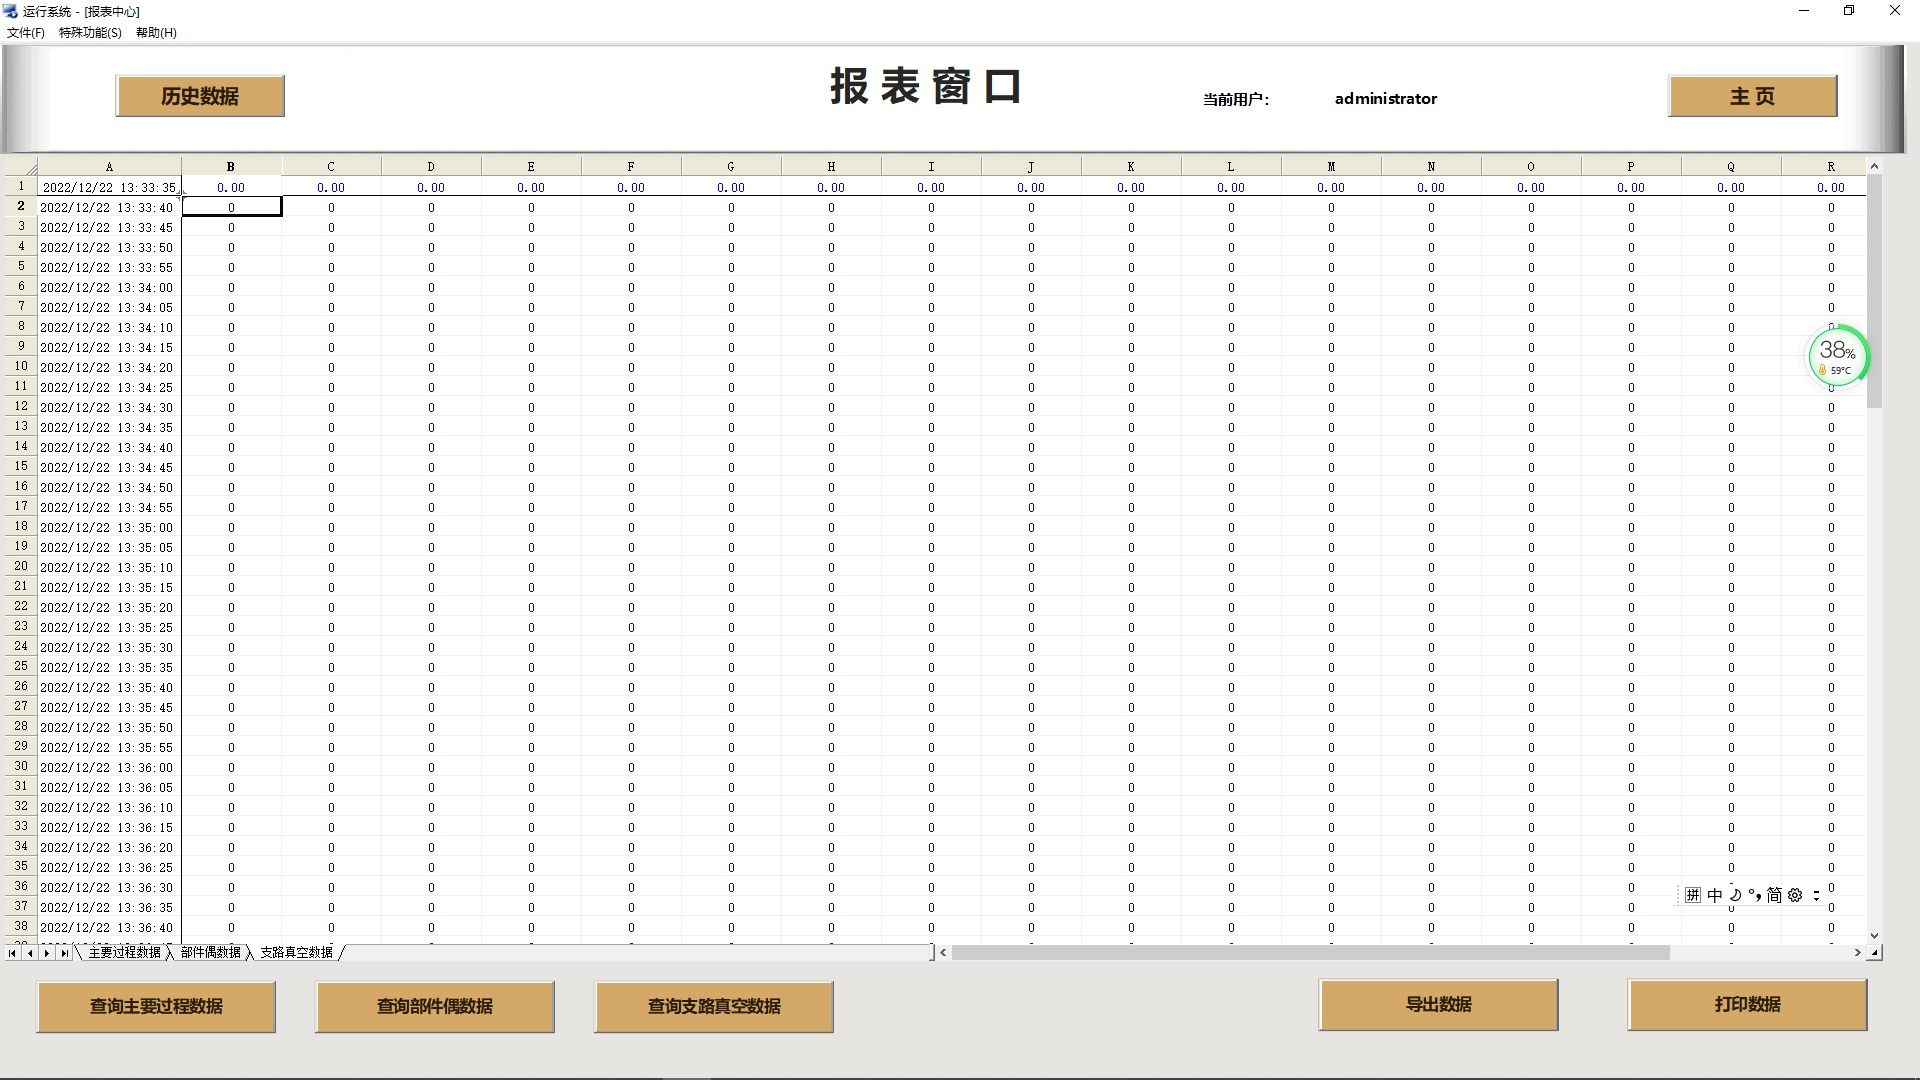Toggle Chinese/English punctuation on the IME bar
The width and height of the screenshot is (1920, 1080).
(1757, 895)
